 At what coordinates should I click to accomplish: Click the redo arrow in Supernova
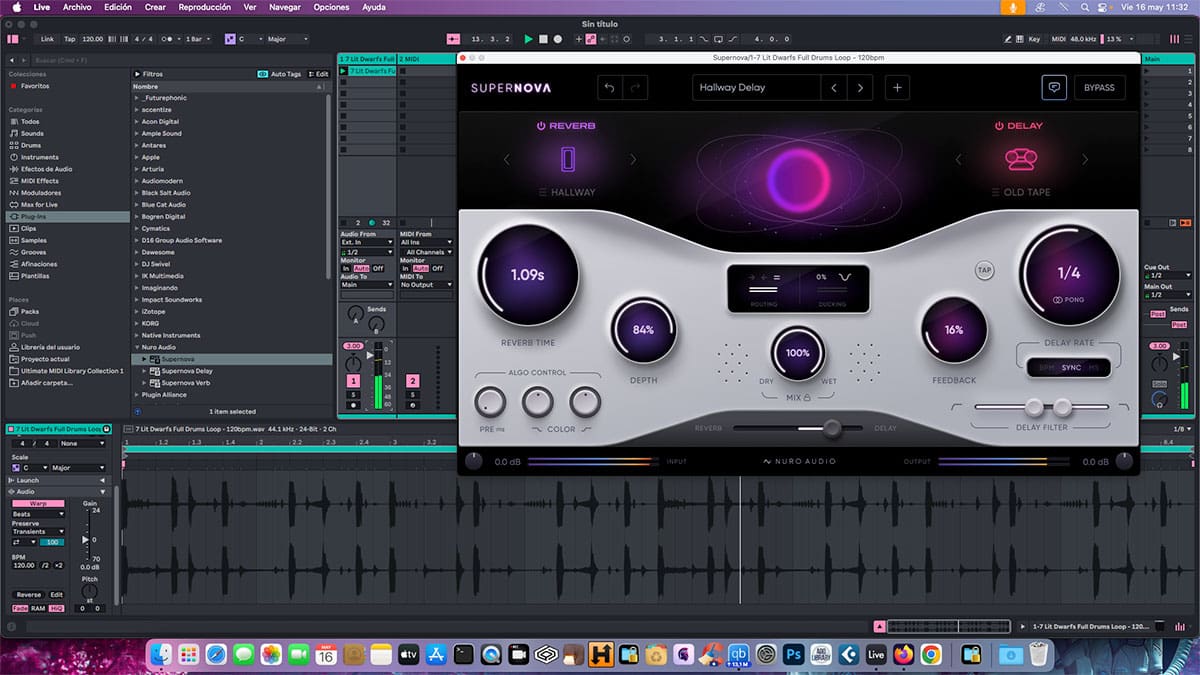click(635, 88)
